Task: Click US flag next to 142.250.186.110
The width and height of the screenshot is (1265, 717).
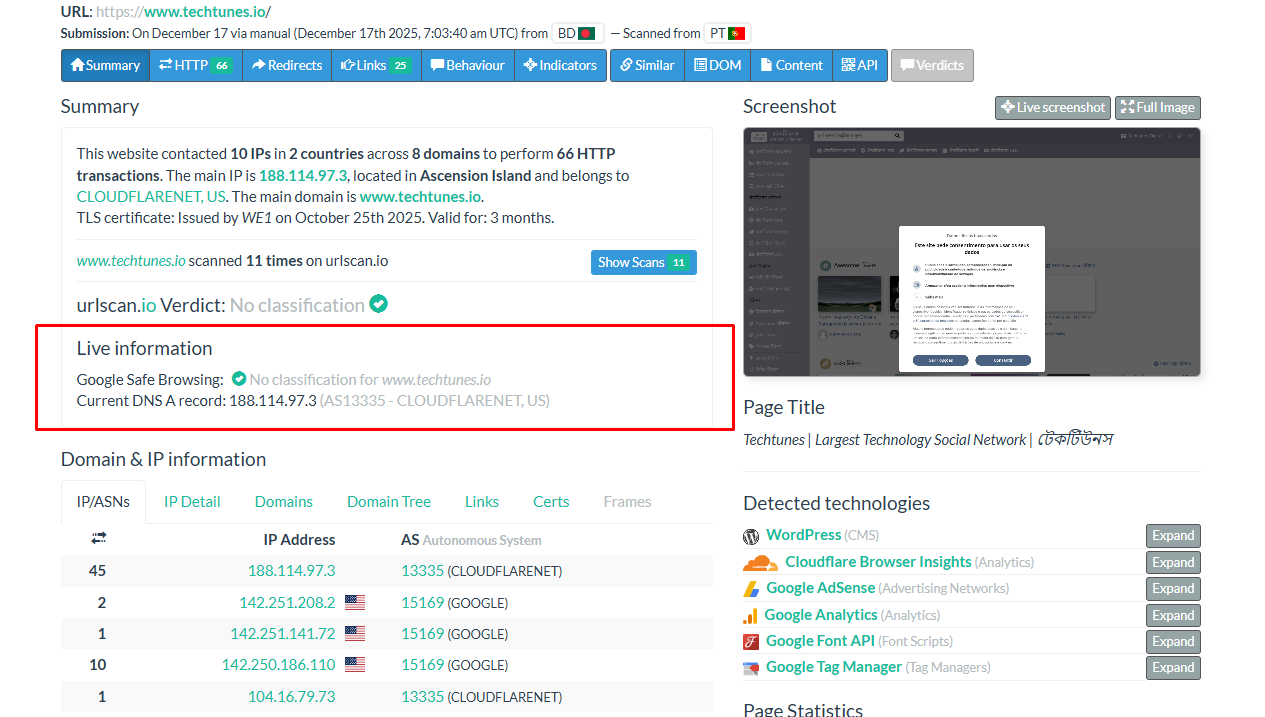Action: coord(355,664)
